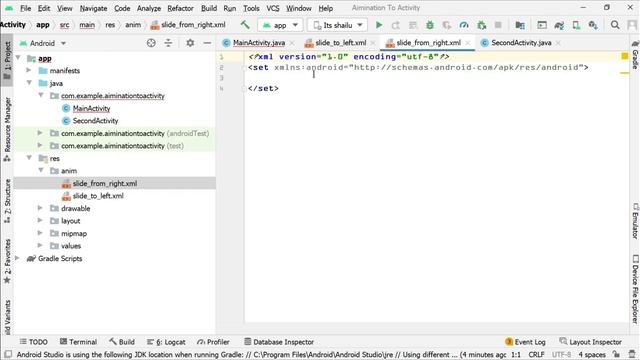Click the 4 spaces indent setting
640x360 pixels.
tap(592, 355)
